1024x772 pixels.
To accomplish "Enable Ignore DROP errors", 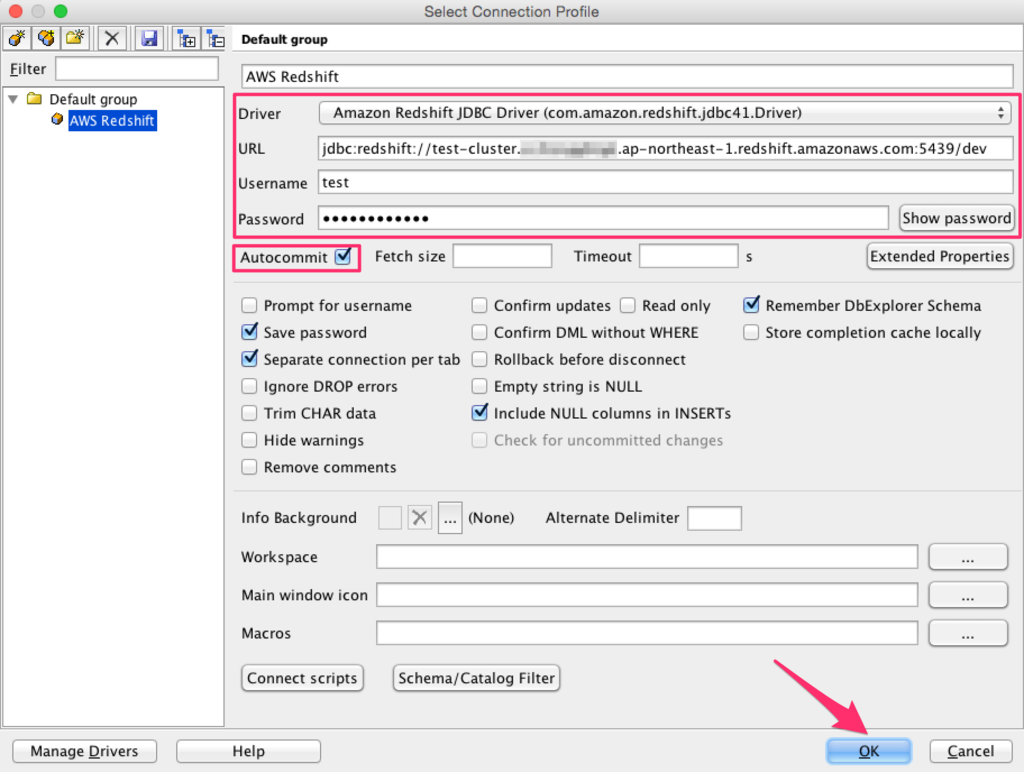I will (x=249, y=386).
